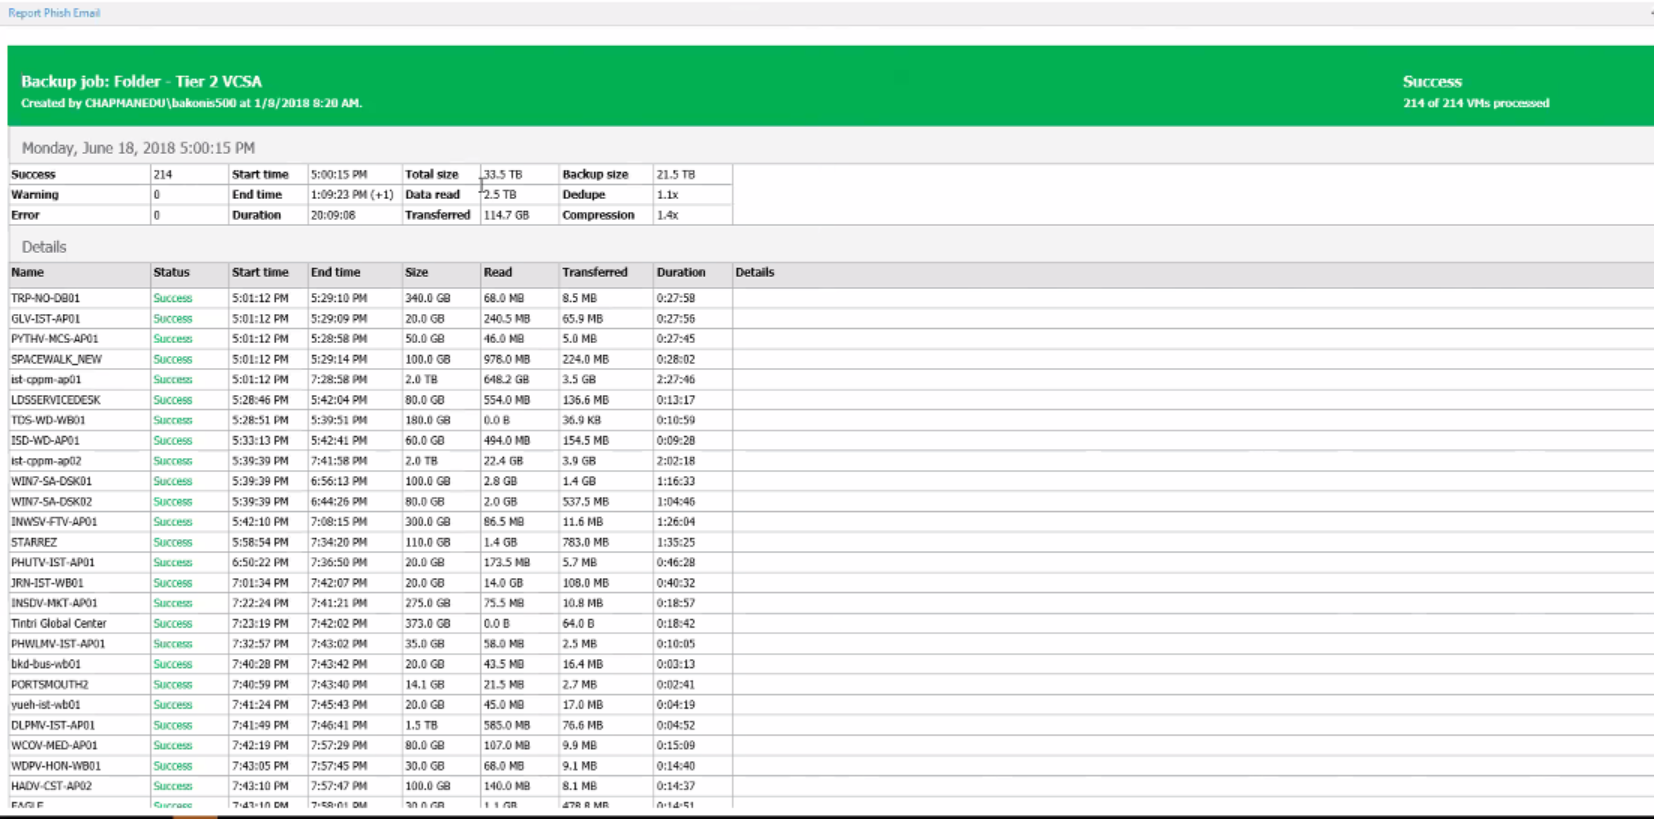This screenshot has height=819, width=1654.
Task: Click the Read column header
Action: [497, 272]
